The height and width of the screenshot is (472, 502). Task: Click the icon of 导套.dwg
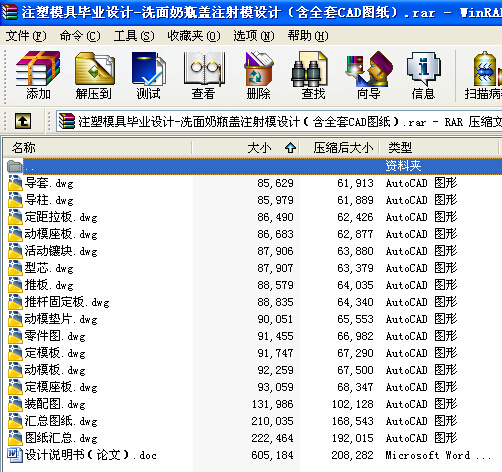pos(15,183)
